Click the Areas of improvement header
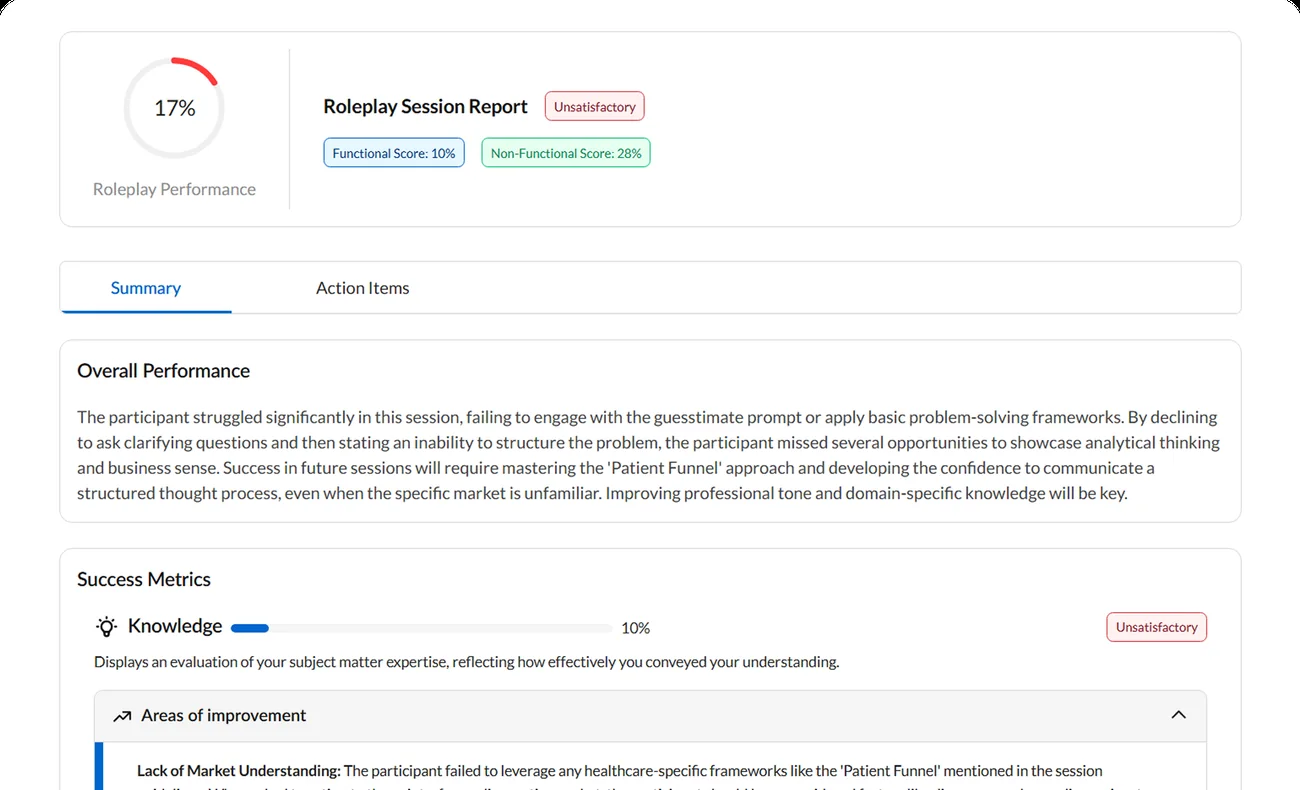1300x790 pixels. point(650,716)
